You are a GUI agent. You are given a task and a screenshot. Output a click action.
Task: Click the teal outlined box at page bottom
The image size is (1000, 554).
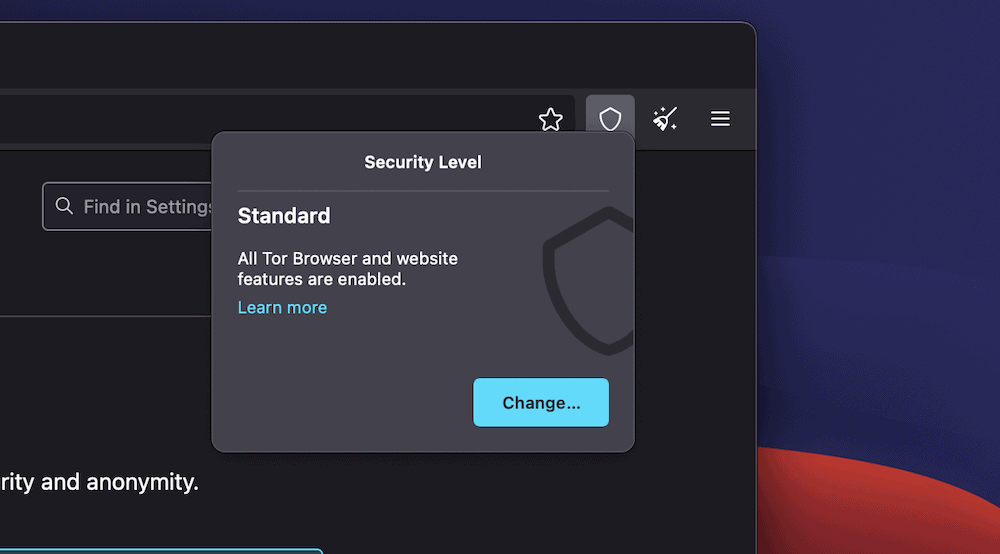pos(160,550)
